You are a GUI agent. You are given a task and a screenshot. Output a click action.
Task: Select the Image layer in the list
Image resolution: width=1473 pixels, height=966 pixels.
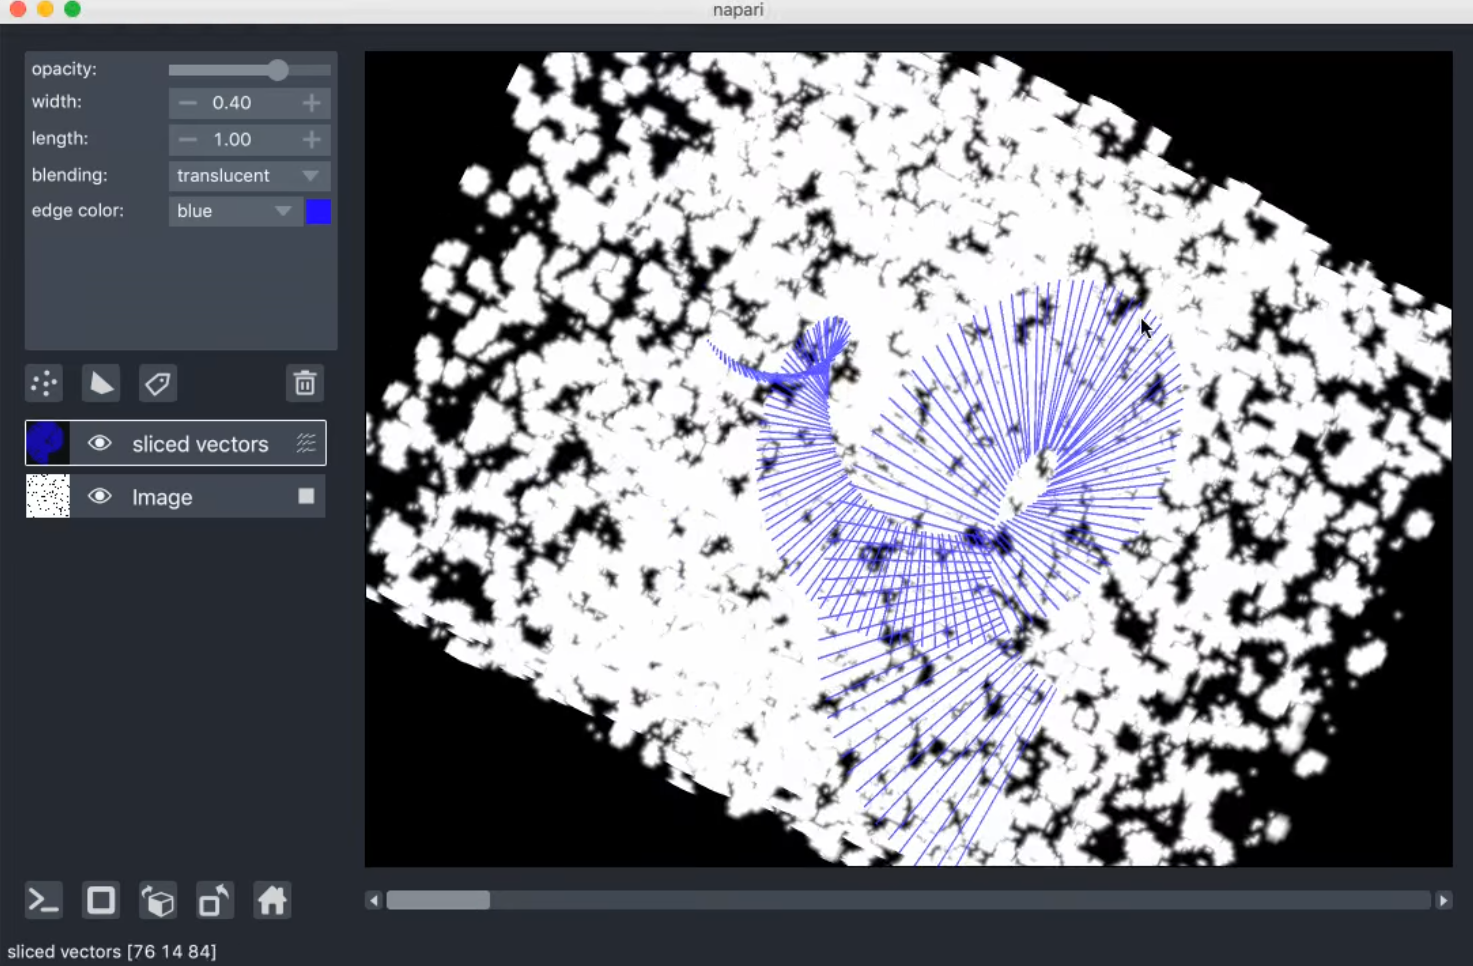pyautogui.click(x=161, y=496)
